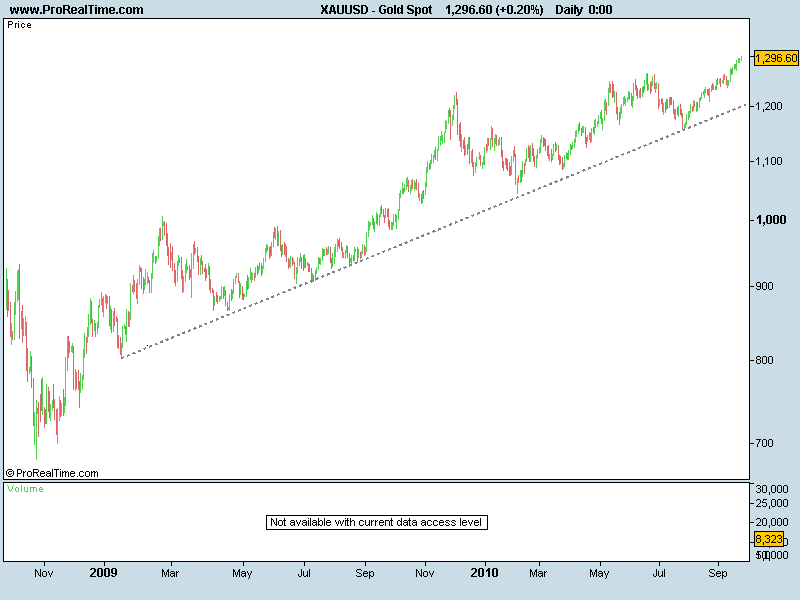Click the Price panel label
This screenshot has width=800, height=600.
point(19,25)
